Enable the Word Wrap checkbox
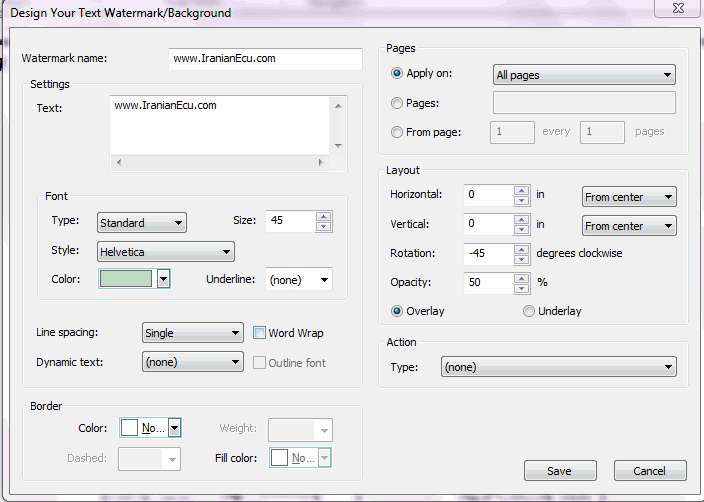 point(259,333)
